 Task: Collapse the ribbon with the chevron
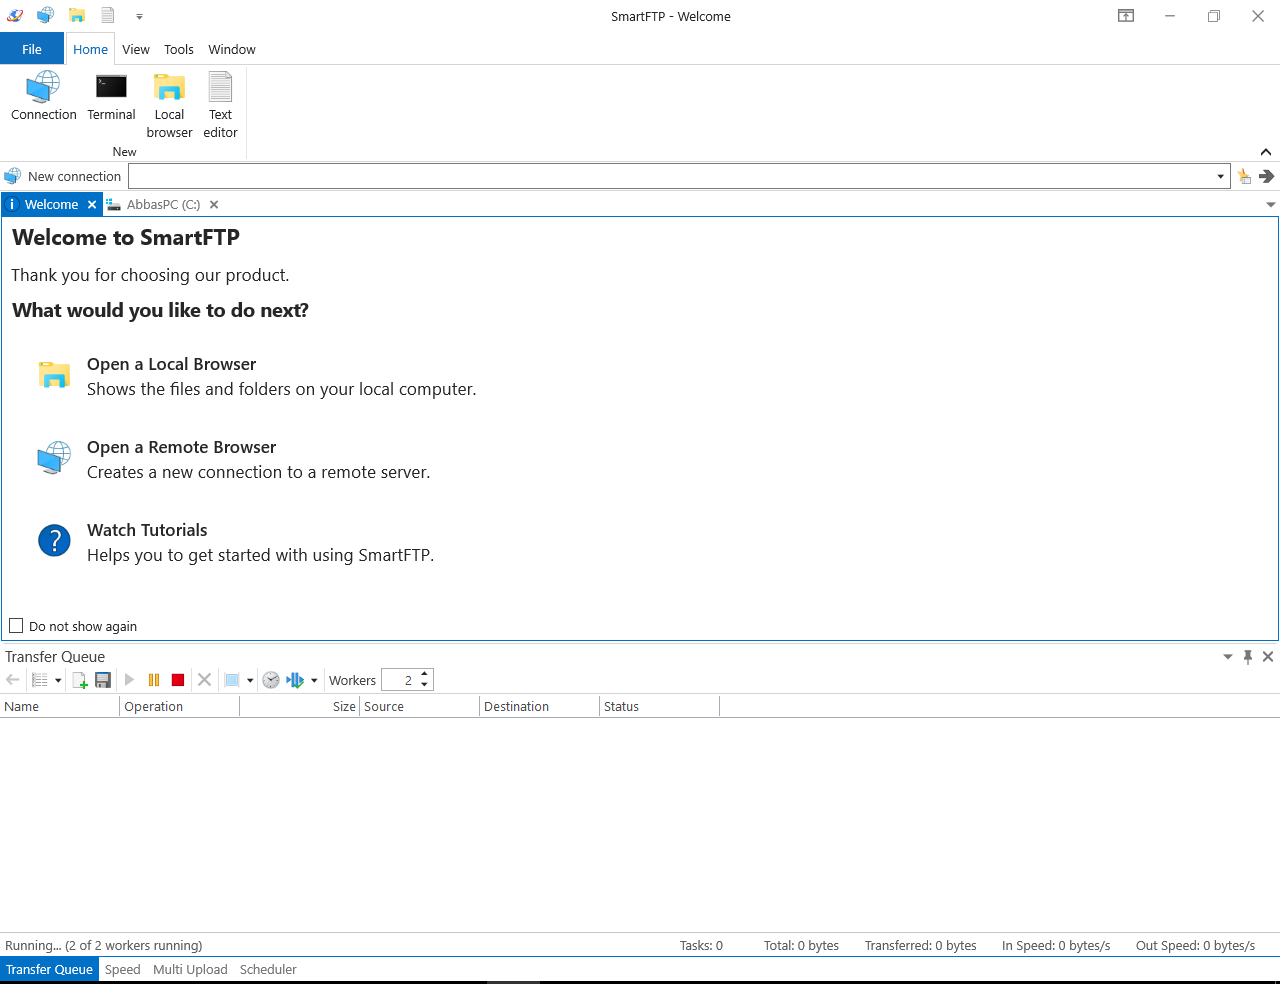click(x=1266, y=152)
